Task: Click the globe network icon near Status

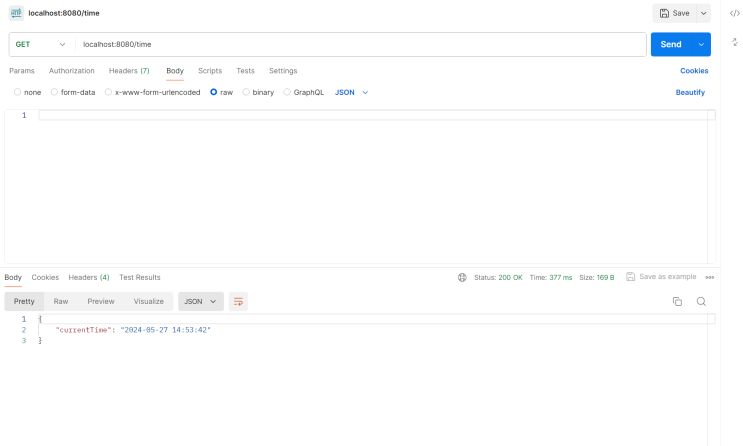Action: [462, 277]
